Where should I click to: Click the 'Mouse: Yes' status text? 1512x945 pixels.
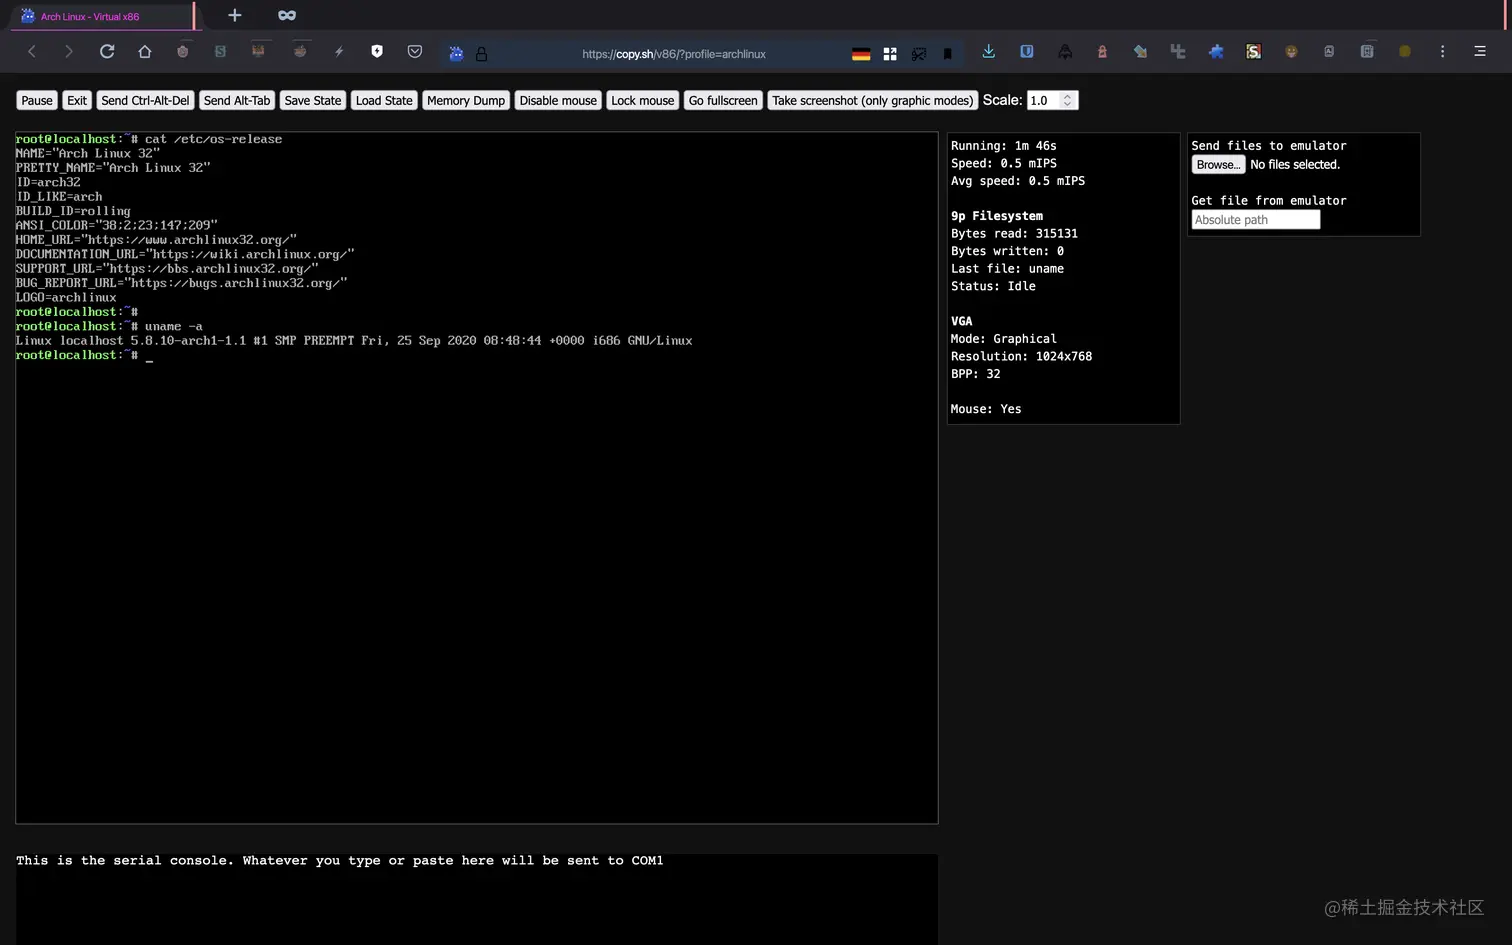tap(986, 409)
